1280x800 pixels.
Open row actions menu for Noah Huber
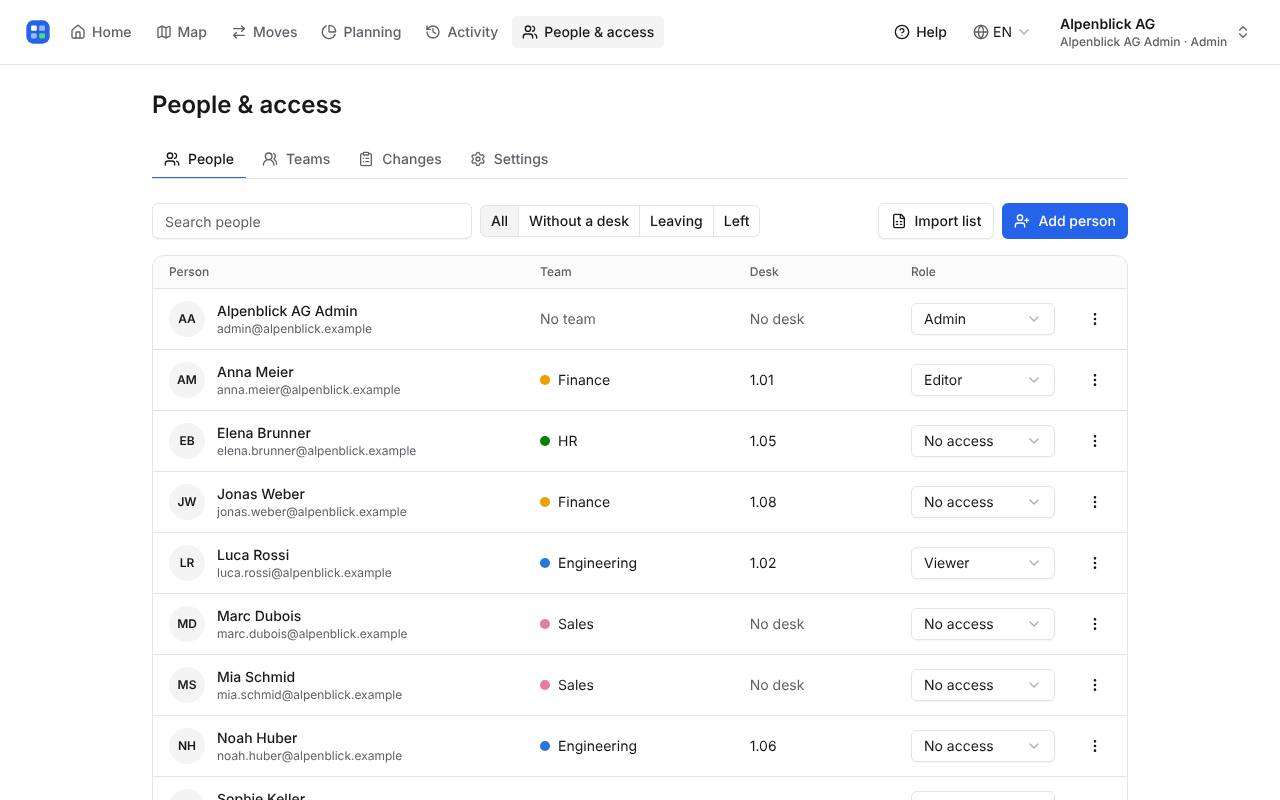pyautogui.click(x=1095, y=746)
